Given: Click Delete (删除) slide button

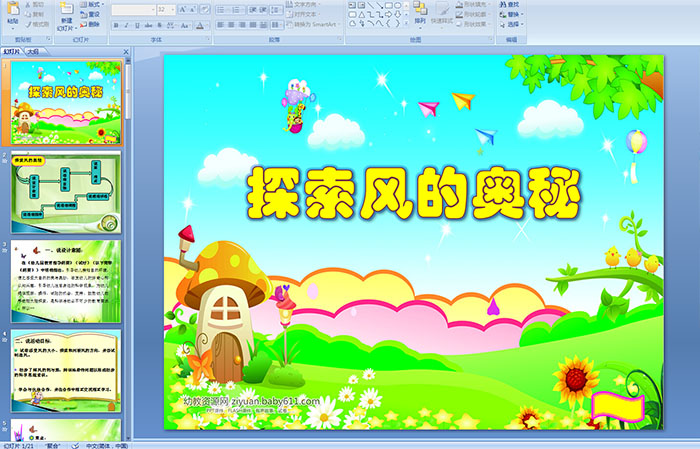Looking at the screenshot, I should pyautogui.click(x=90, y=24).
